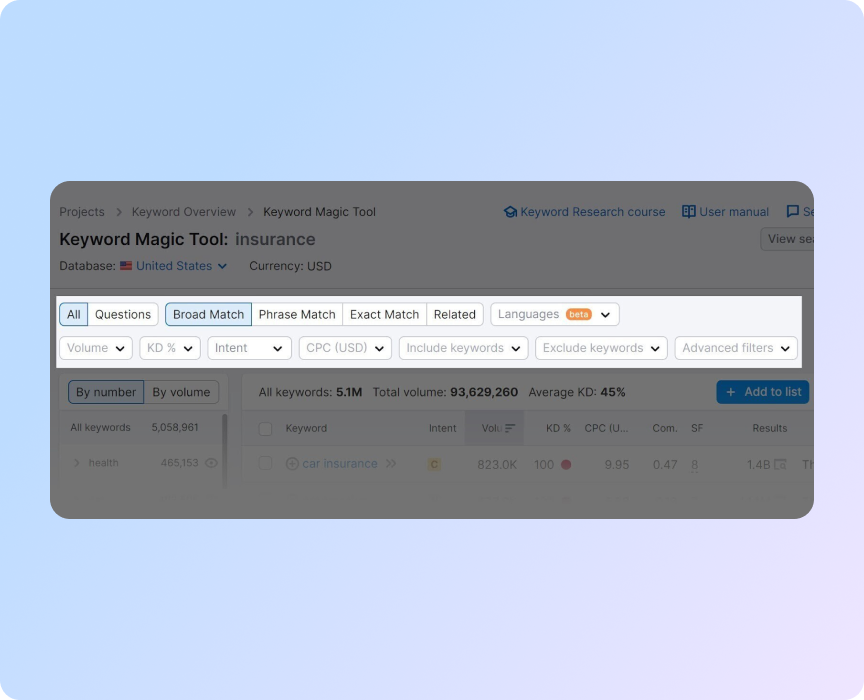The height and width of the screenshot is (700, 864).
Task: Open the Advanced filters dropdown
Action: click(736, 348)
